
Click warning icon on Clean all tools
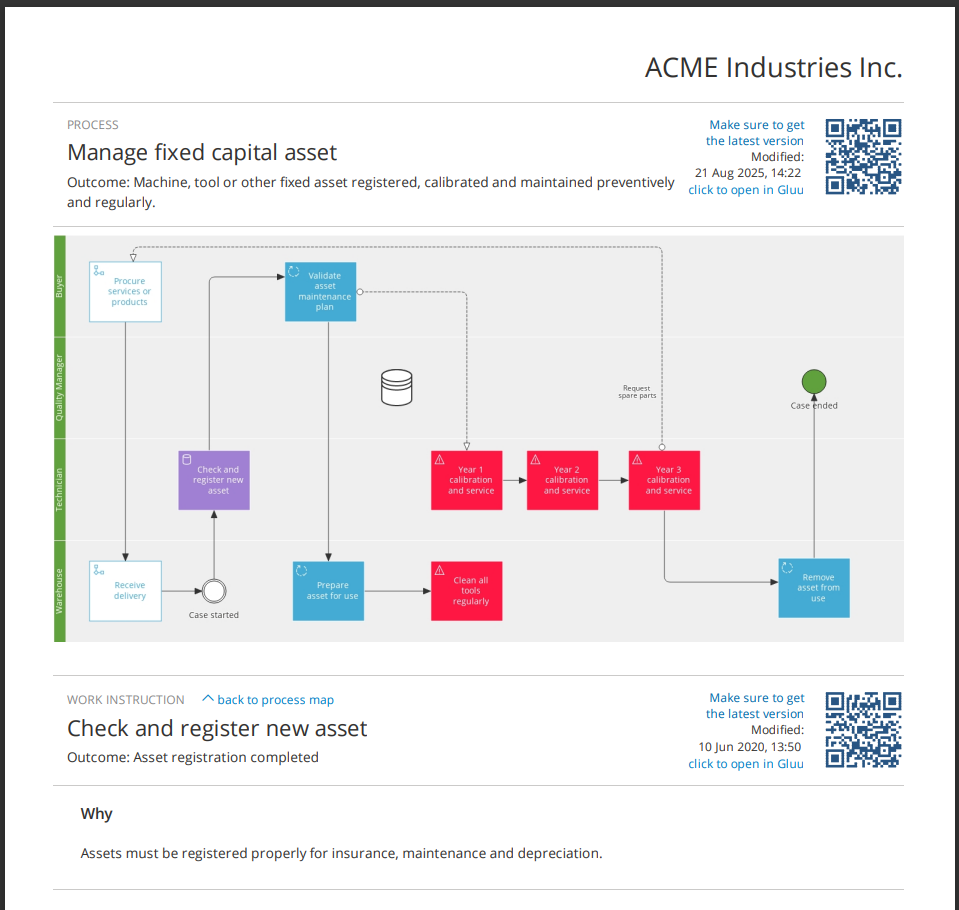pyautogui.click(x=439, y=570)
